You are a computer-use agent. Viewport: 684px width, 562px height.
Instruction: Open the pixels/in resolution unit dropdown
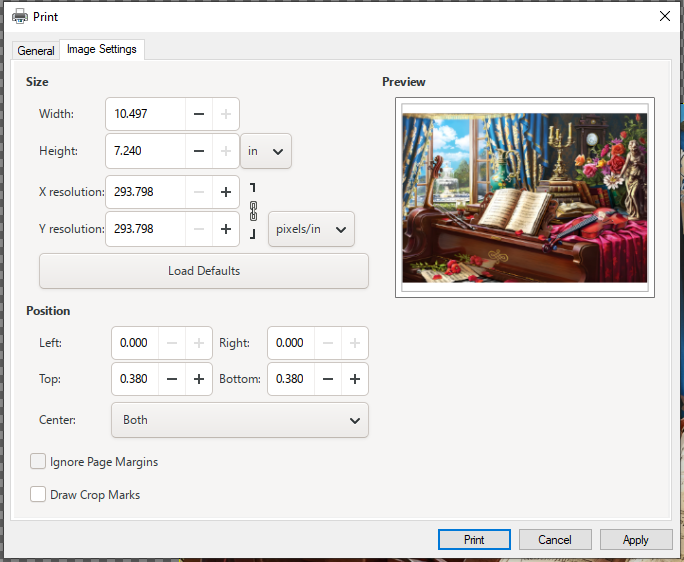[x=312, y=229]
